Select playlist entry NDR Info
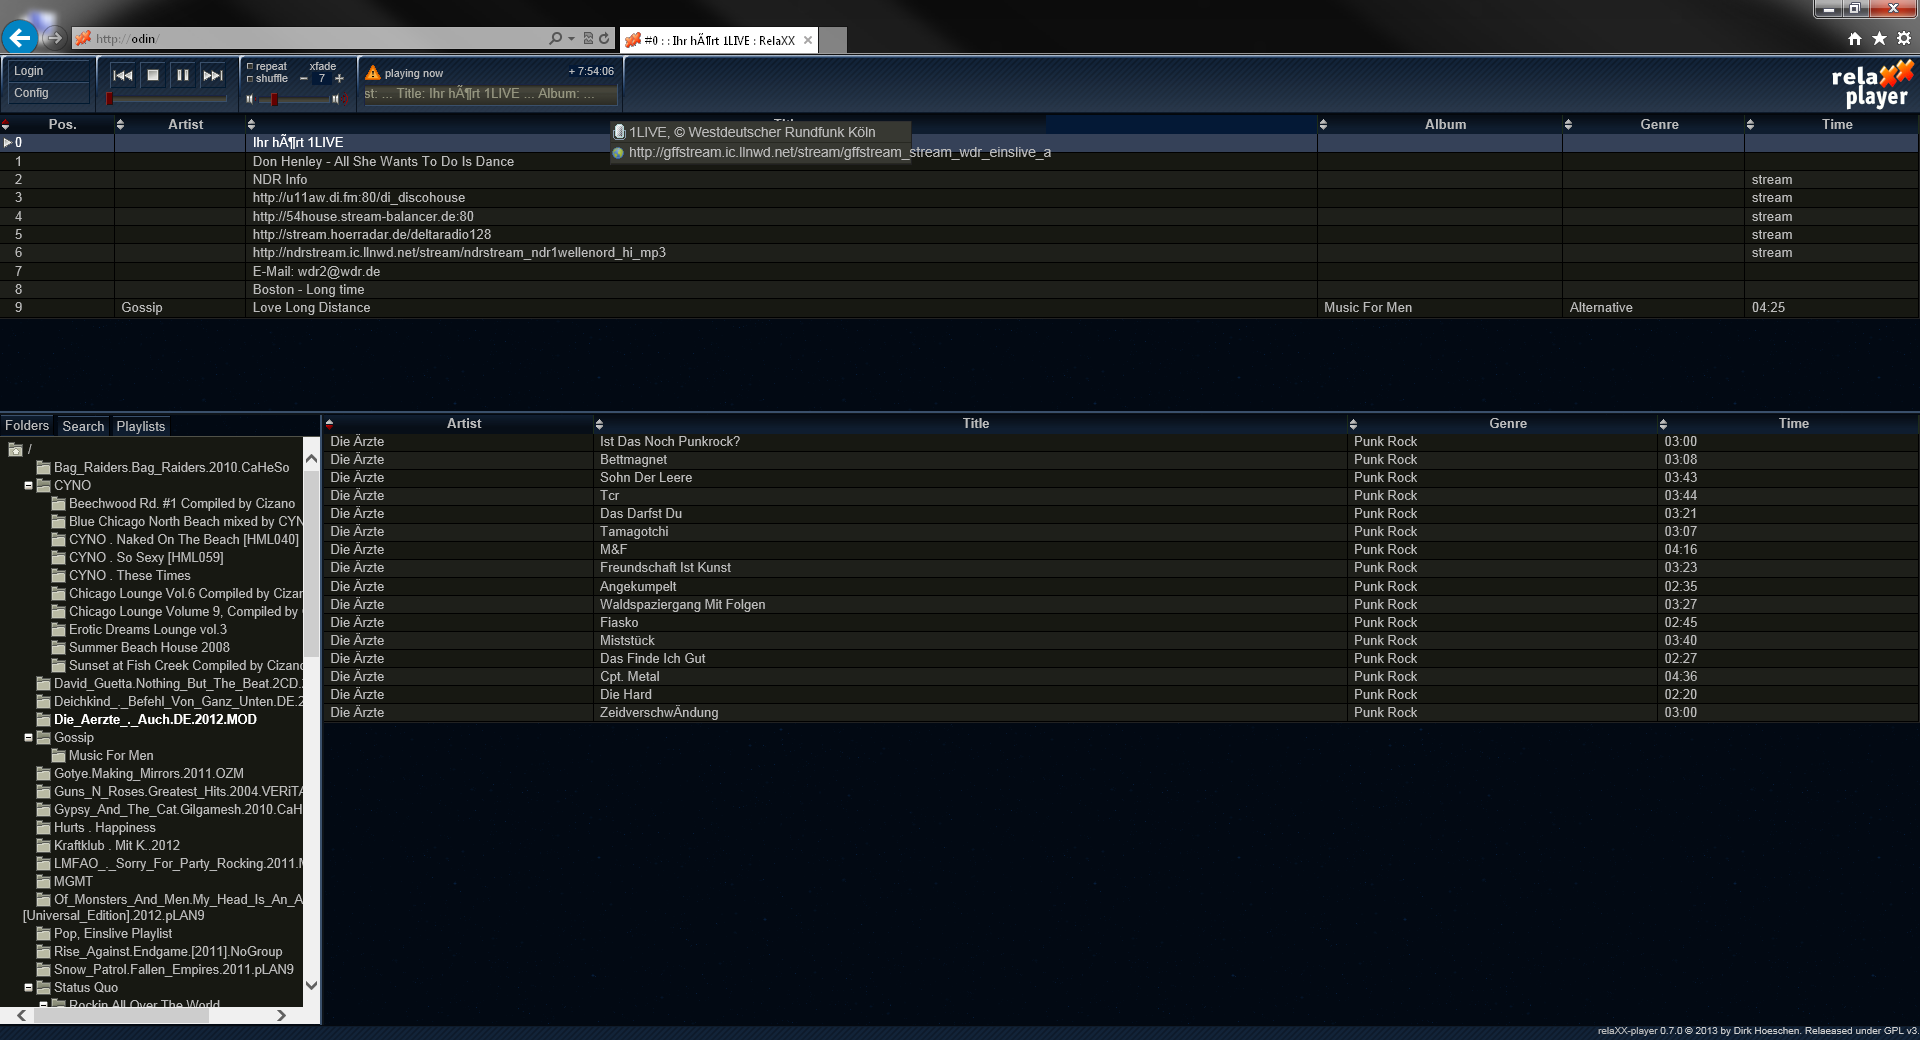 coord(959,180)
